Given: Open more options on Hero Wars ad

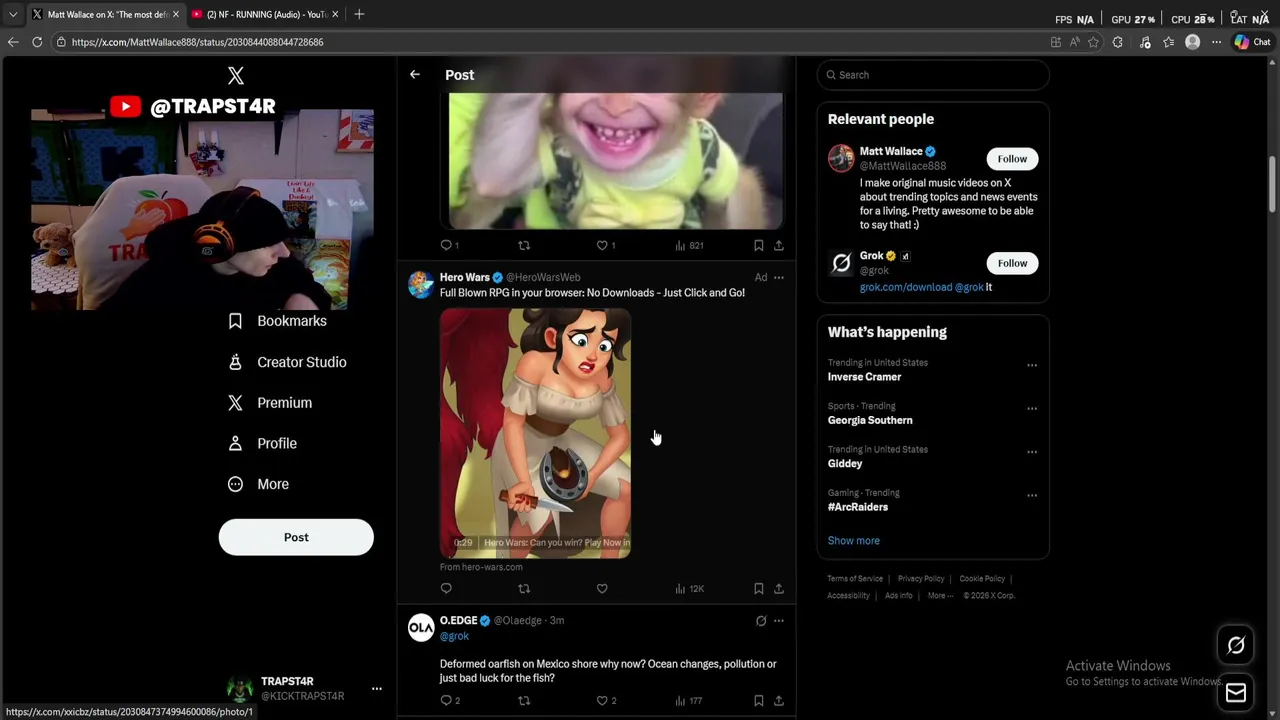Looking at the screenshot, I should [x=779, y=278].
